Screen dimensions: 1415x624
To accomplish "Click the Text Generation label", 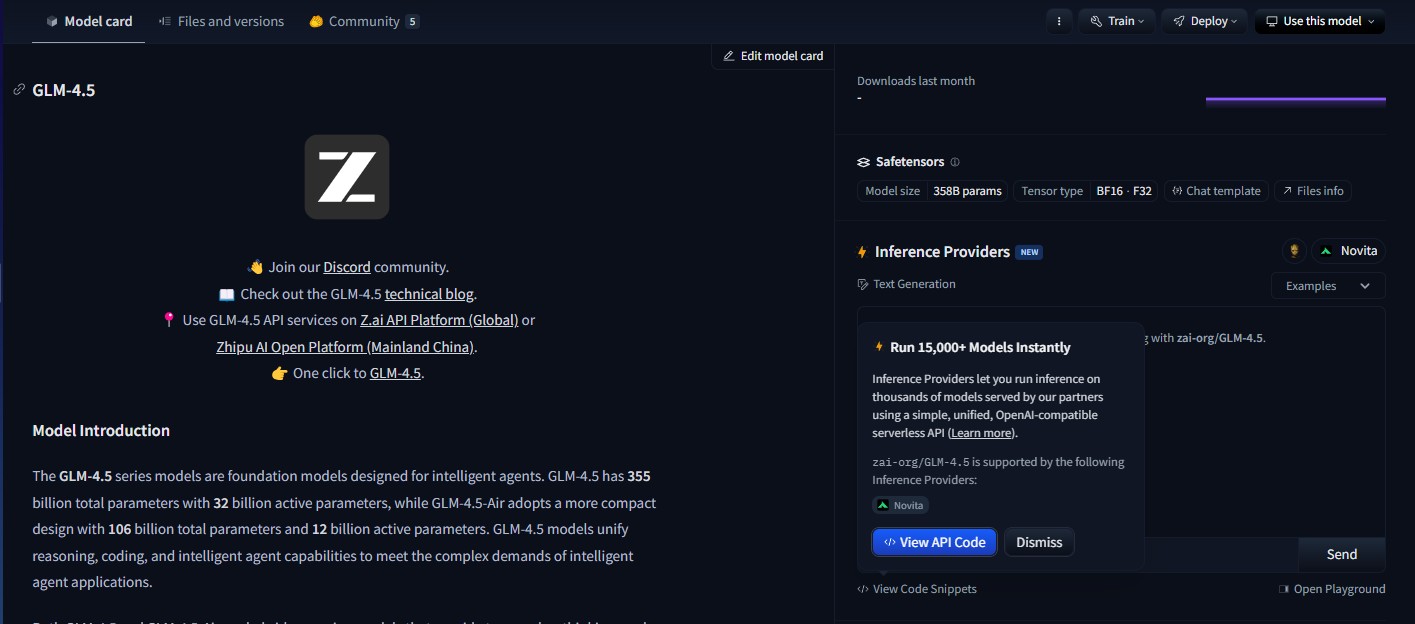I will 914,284.
